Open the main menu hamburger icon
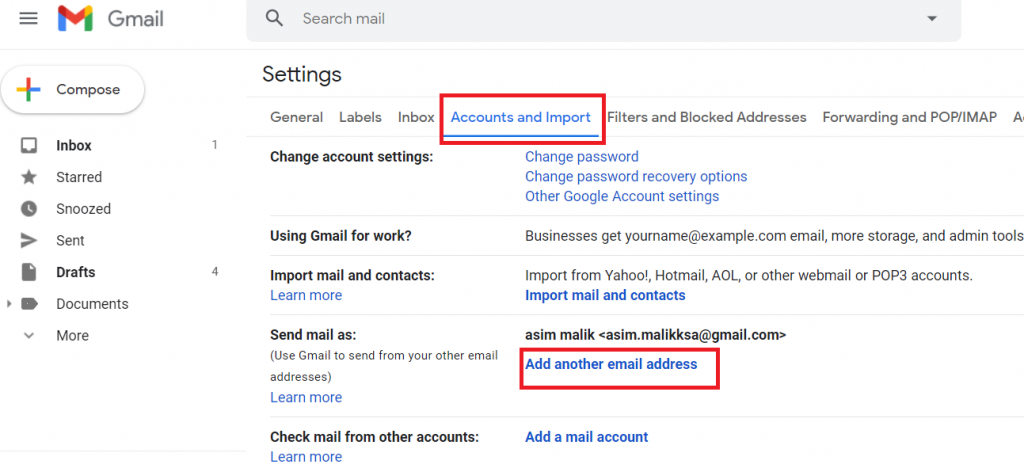This screenshot has width=1024, height=468. click(x=28, y=18)
